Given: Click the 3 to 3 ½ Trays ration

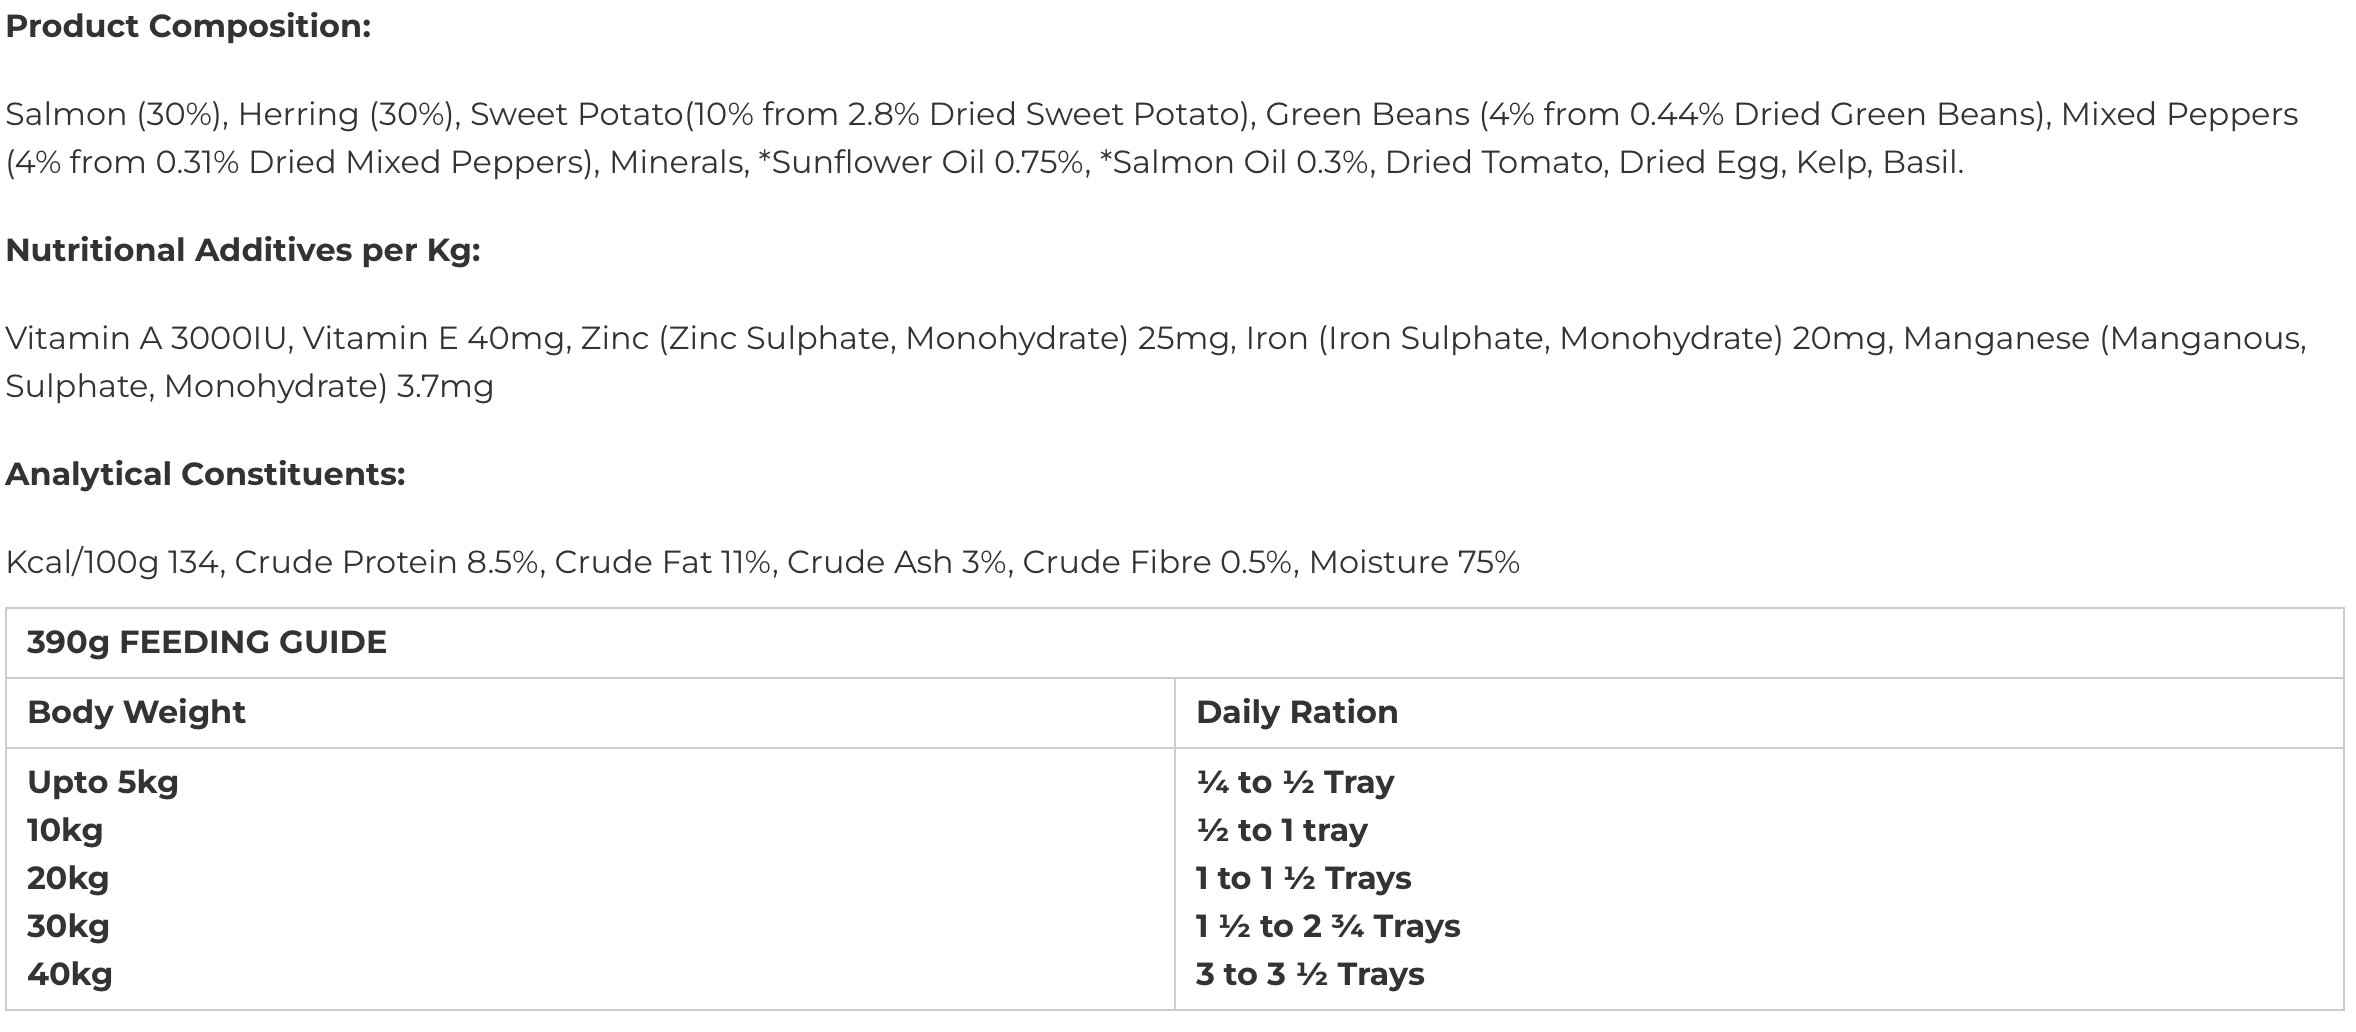Looking at the screenshot, I should (x=1310, y=974).
